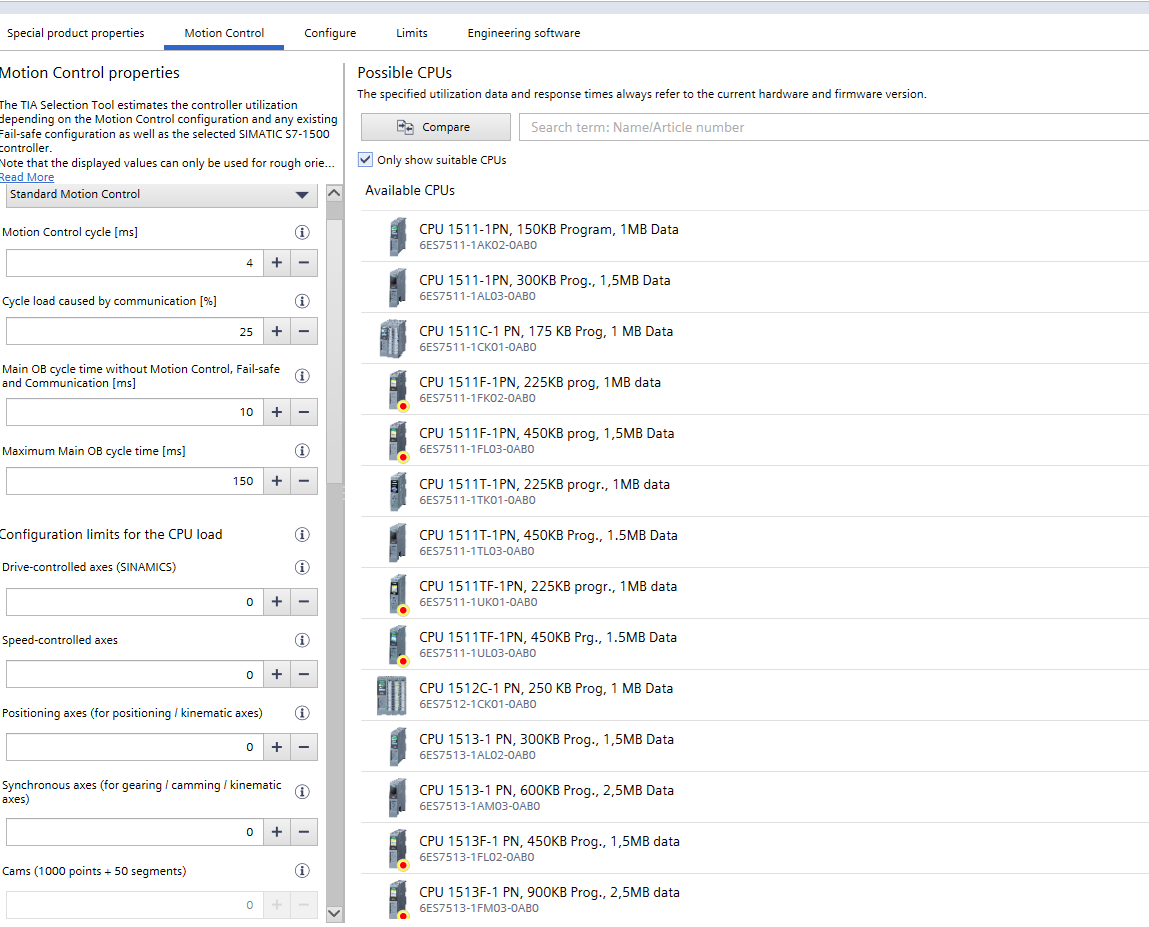Show info for Cams (1000 points)

click(302, 871)
